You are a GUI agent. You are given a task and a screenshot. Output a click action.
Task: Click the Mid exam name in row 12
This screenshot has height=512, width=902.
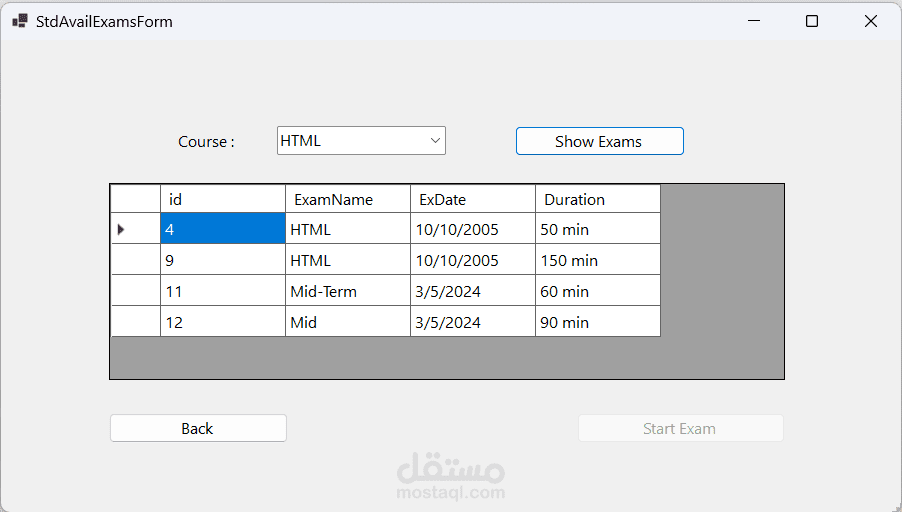[x=348, y=322]
